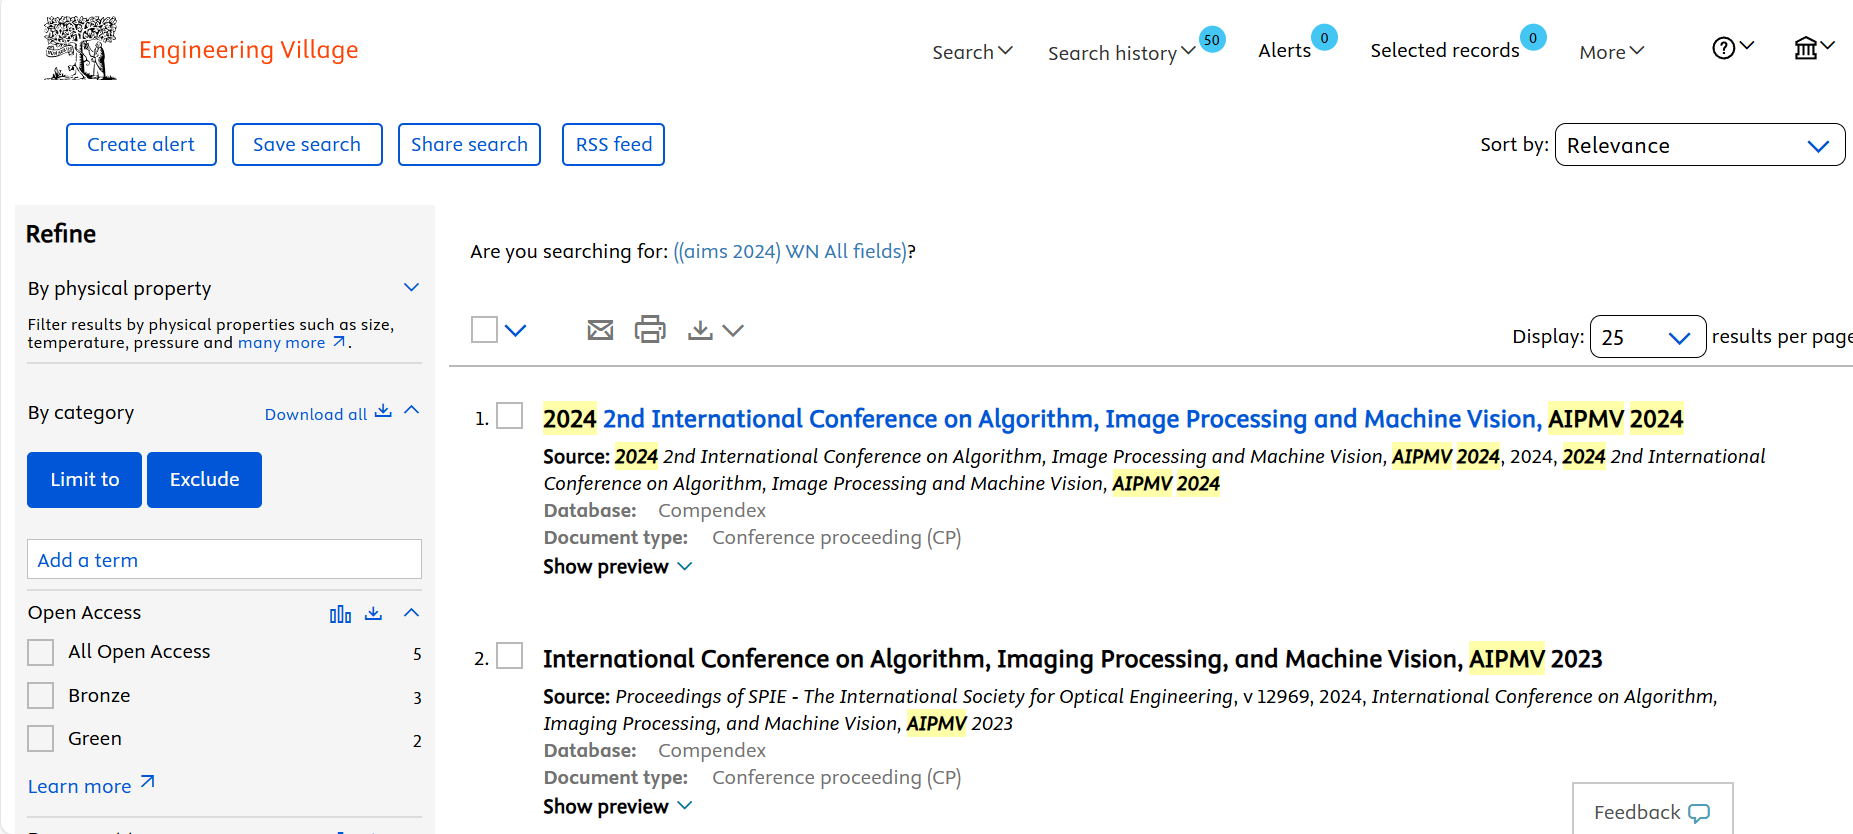
Task: Download Open Access facet data
Action: click(373, 613)
